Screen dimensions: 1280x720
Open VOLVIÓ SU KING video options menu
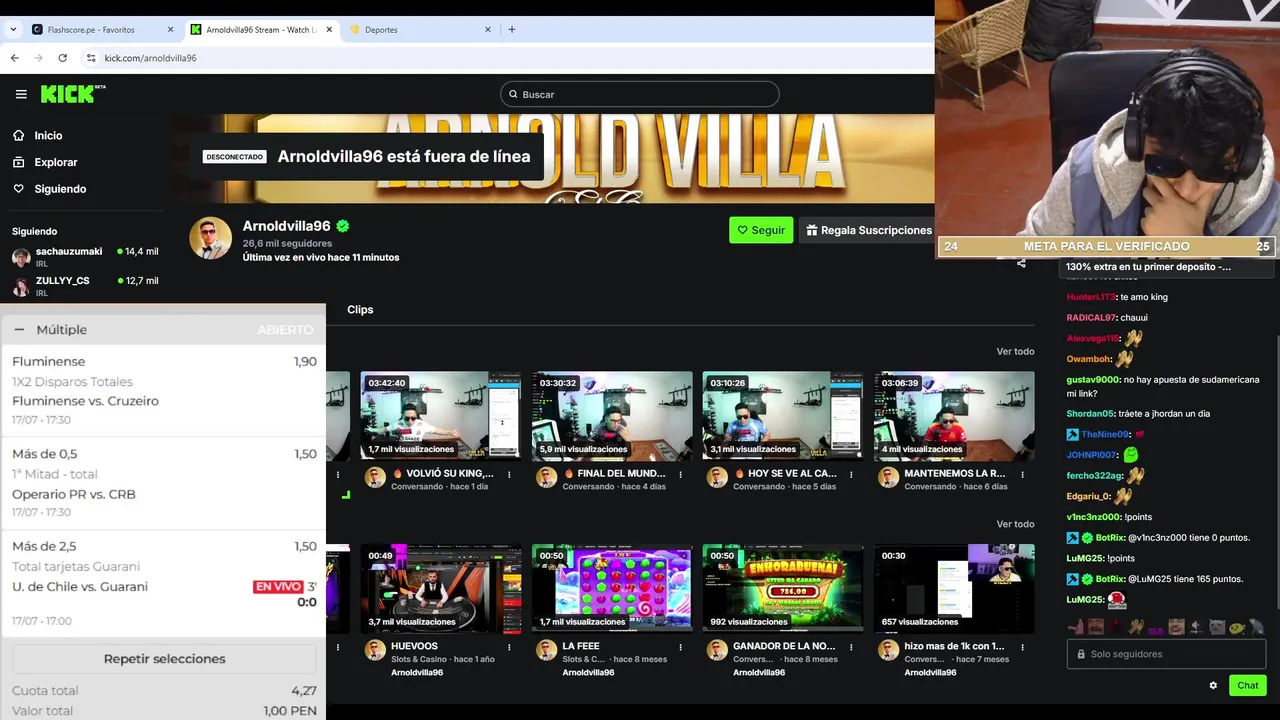[509, 474]
